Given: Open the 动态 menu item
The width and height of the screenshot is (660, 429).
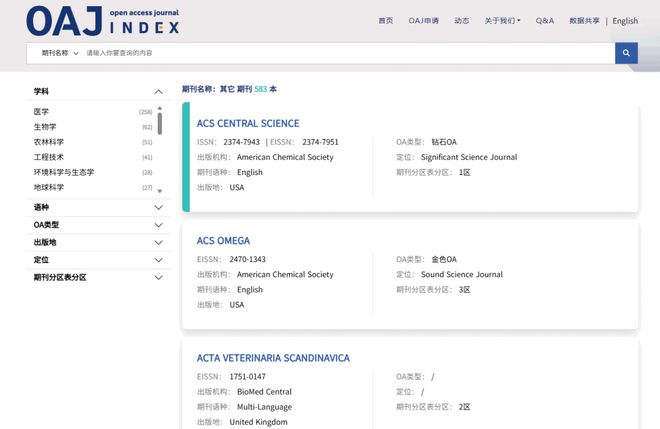Looking at the screenshot, I should (x=462, y=21).
